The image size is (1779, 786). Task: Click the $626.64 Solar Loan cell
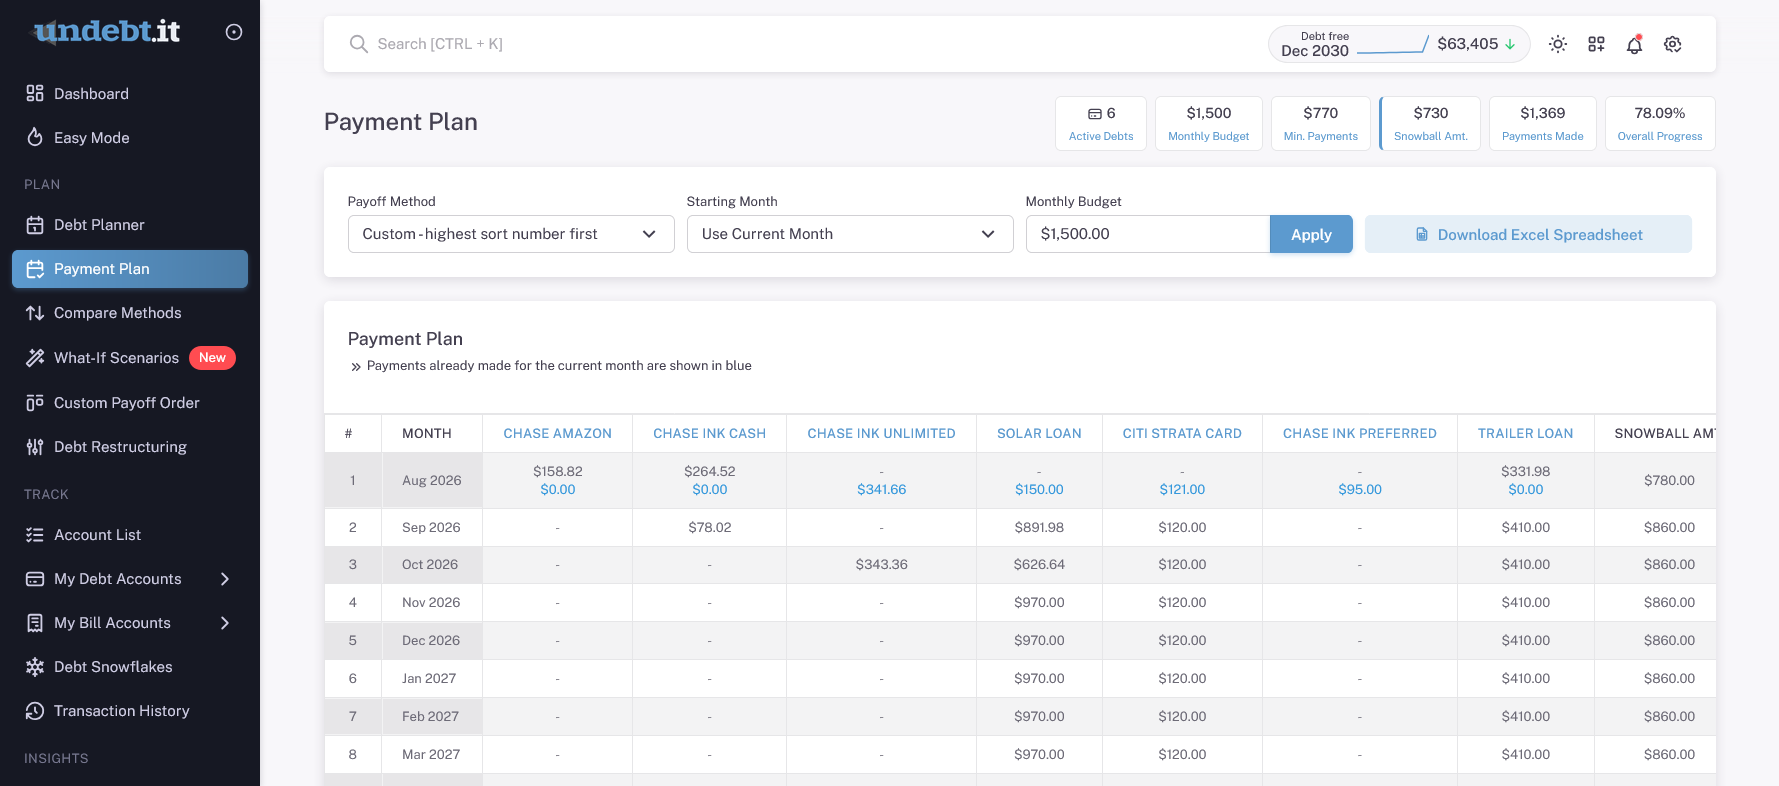coord(1039,565)
